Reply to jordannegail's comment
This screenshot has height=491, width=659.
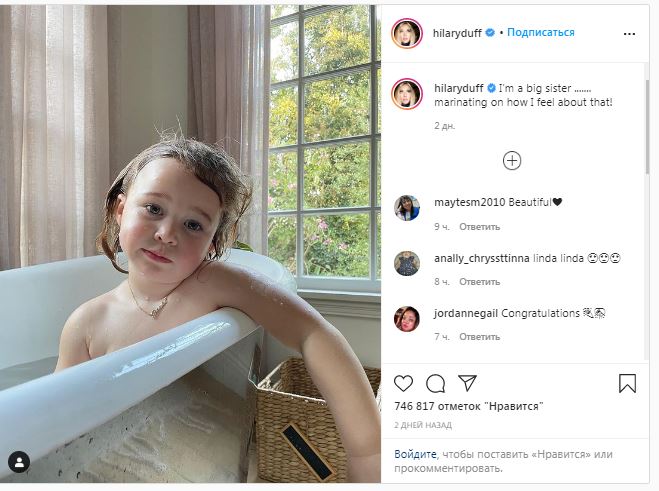coord(480,337)
